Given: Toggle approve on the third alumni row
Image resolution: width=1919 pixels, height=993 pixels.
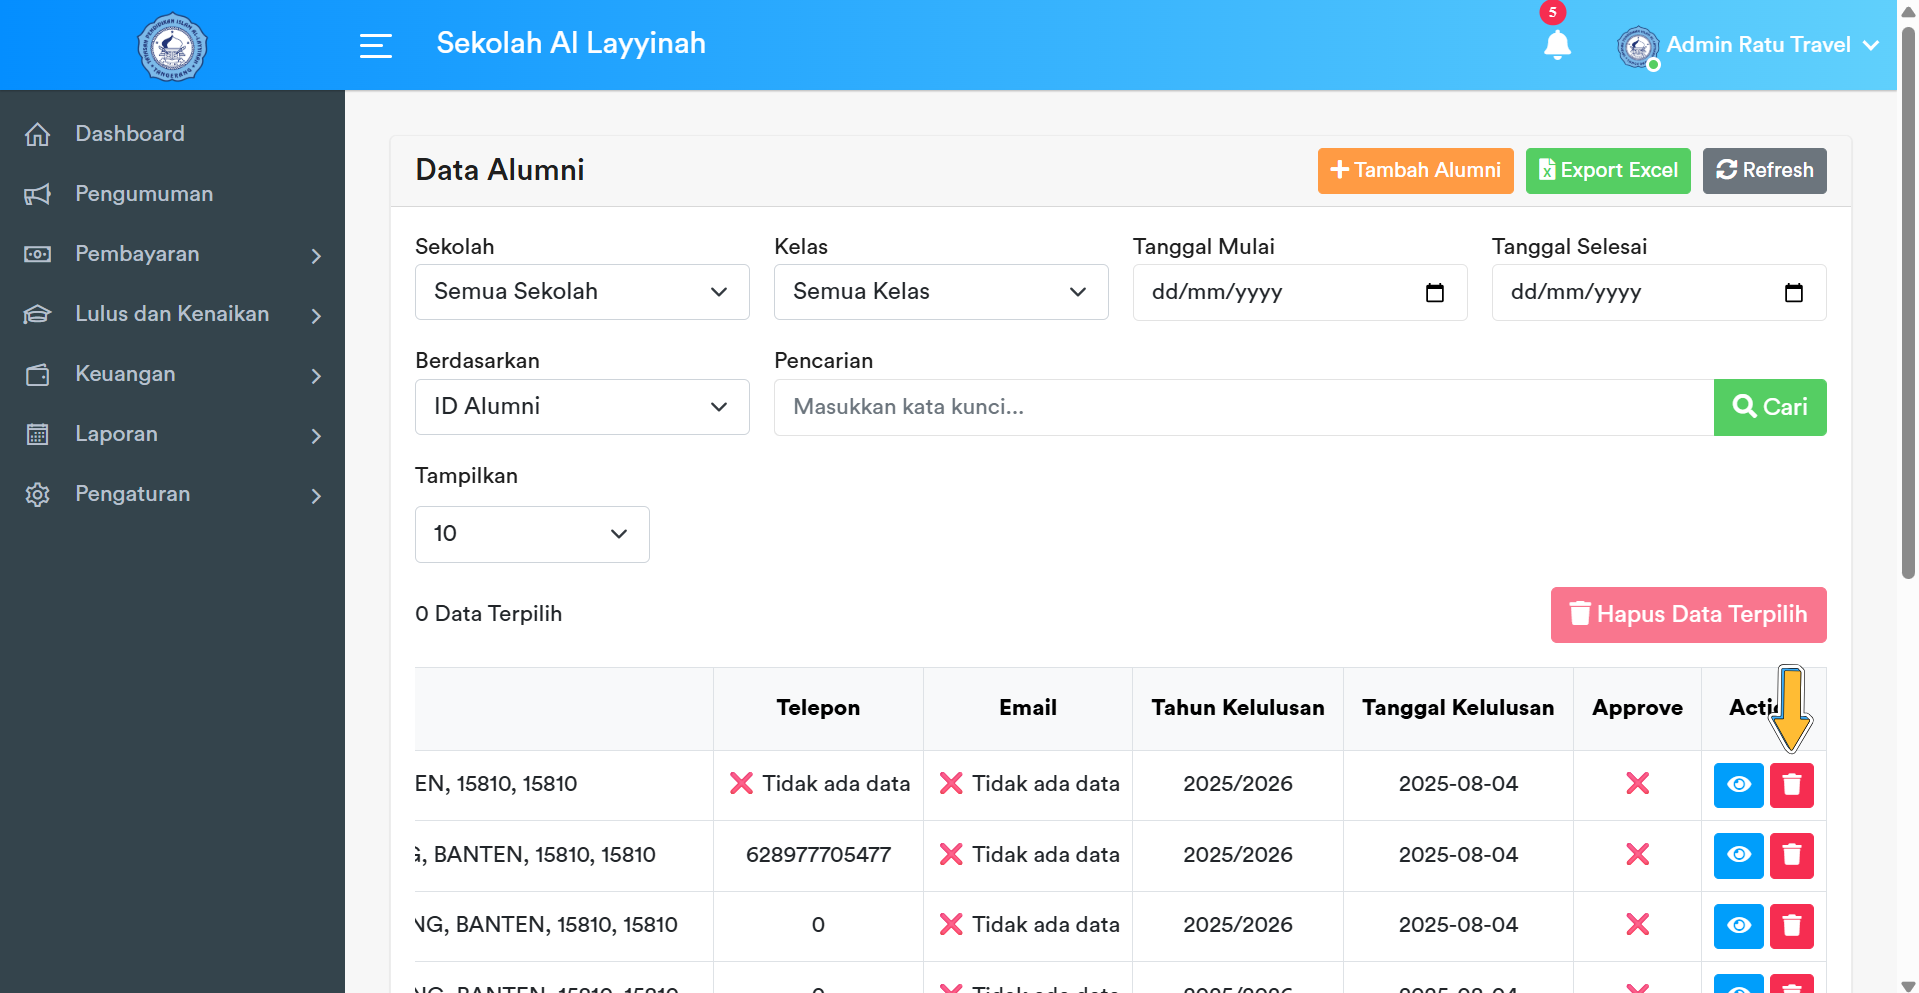Looking at the screenshot, I should click(1637, 925).
